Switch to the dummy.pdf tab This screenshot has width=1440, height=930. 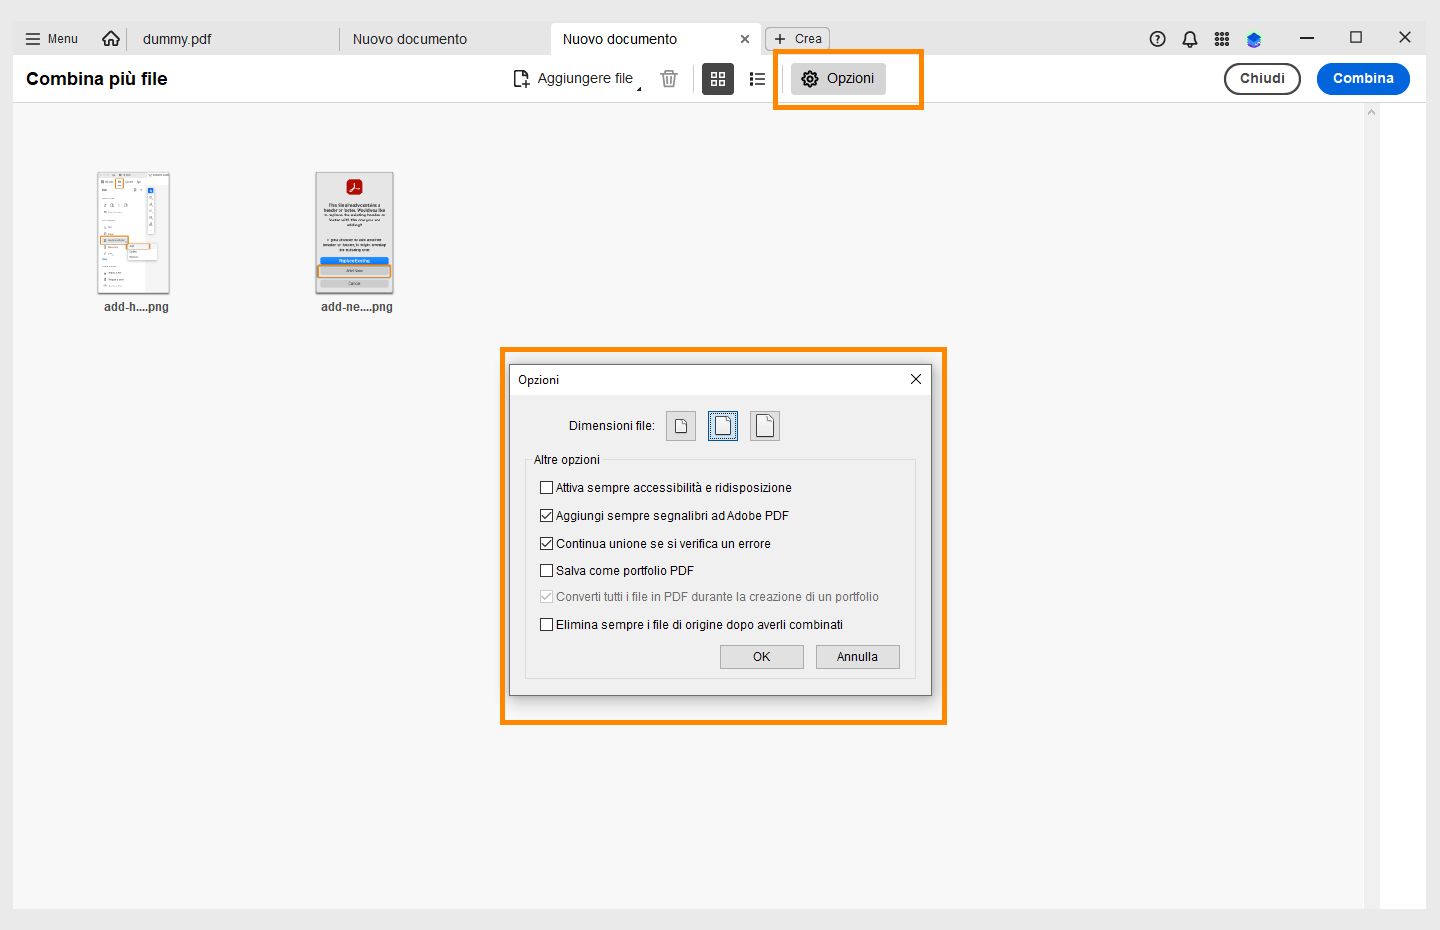point(177,39)
